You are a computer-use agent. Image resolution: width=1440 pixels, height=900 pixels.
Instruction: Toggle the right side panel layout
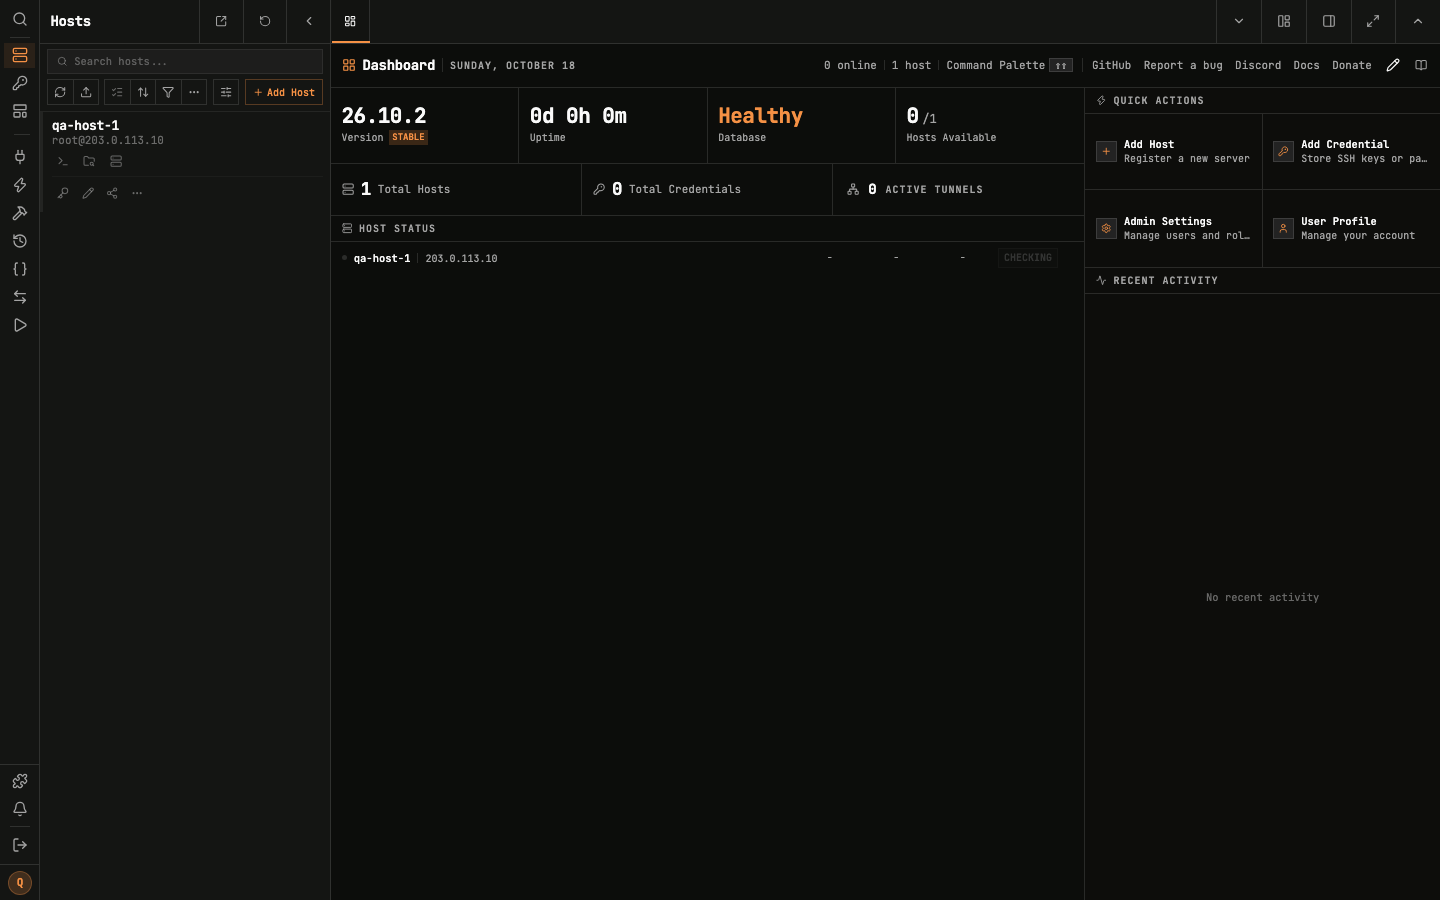tap(1329, 21)
